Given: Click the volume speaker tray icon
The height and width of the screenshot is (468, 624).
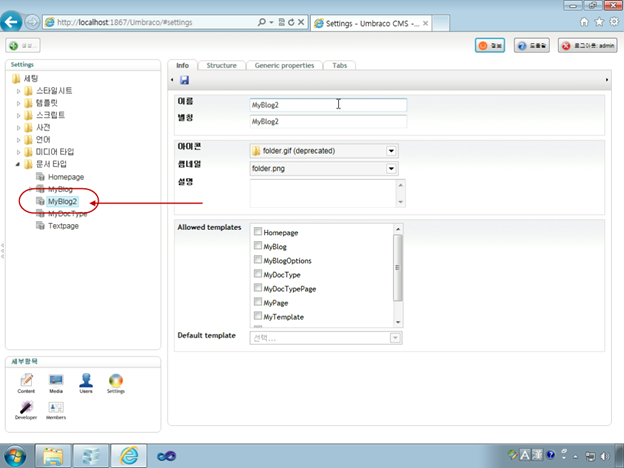Looking at the screenshot, I should coord(605,456).
